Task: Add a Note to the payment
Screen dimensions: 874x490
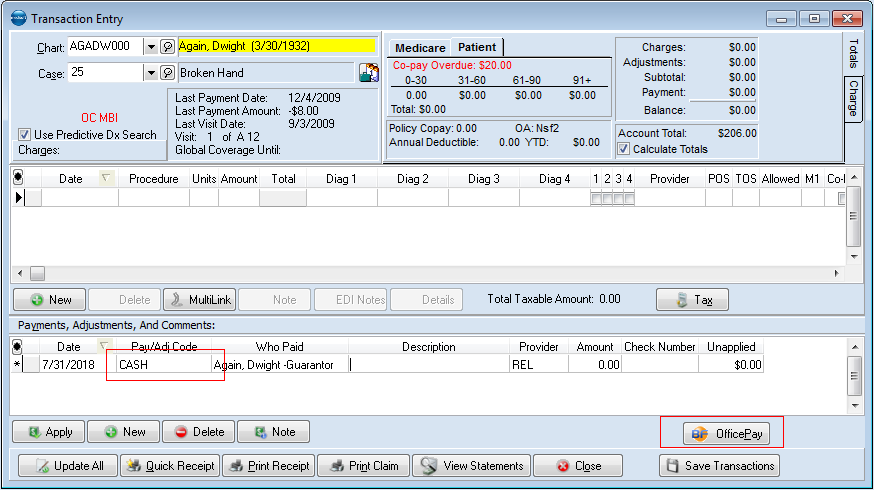Action: point(274,432)
